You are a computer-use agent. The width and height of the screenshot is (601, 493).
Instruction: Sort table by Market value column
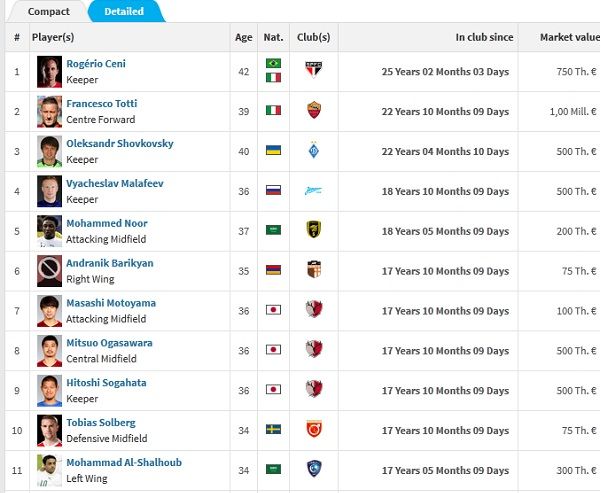569,37
